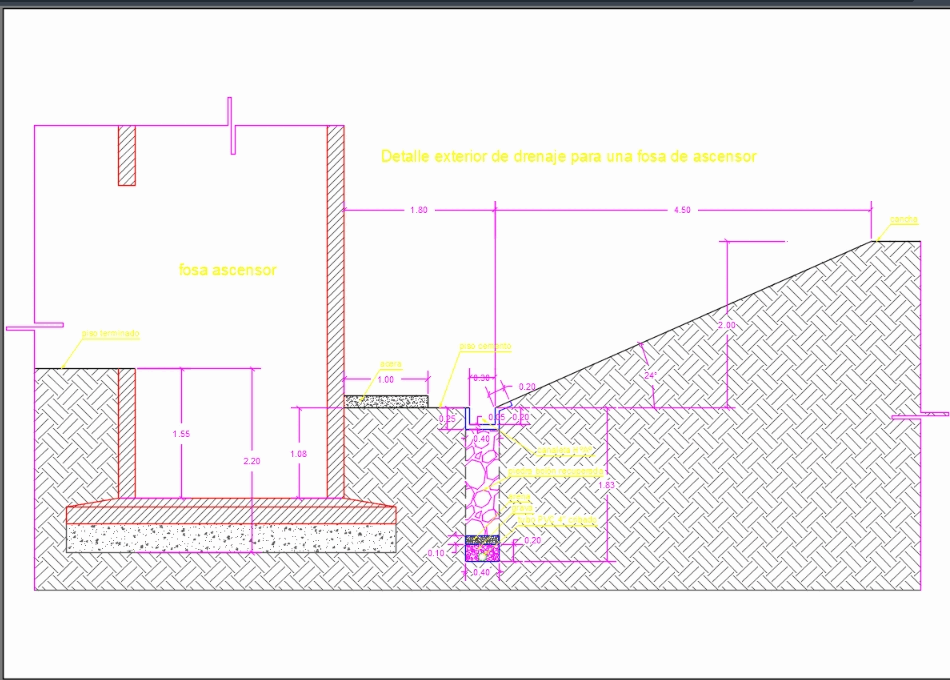
Task: Click the 'tubo PVC 4" cribado' annotation
Action: point(558,519)
